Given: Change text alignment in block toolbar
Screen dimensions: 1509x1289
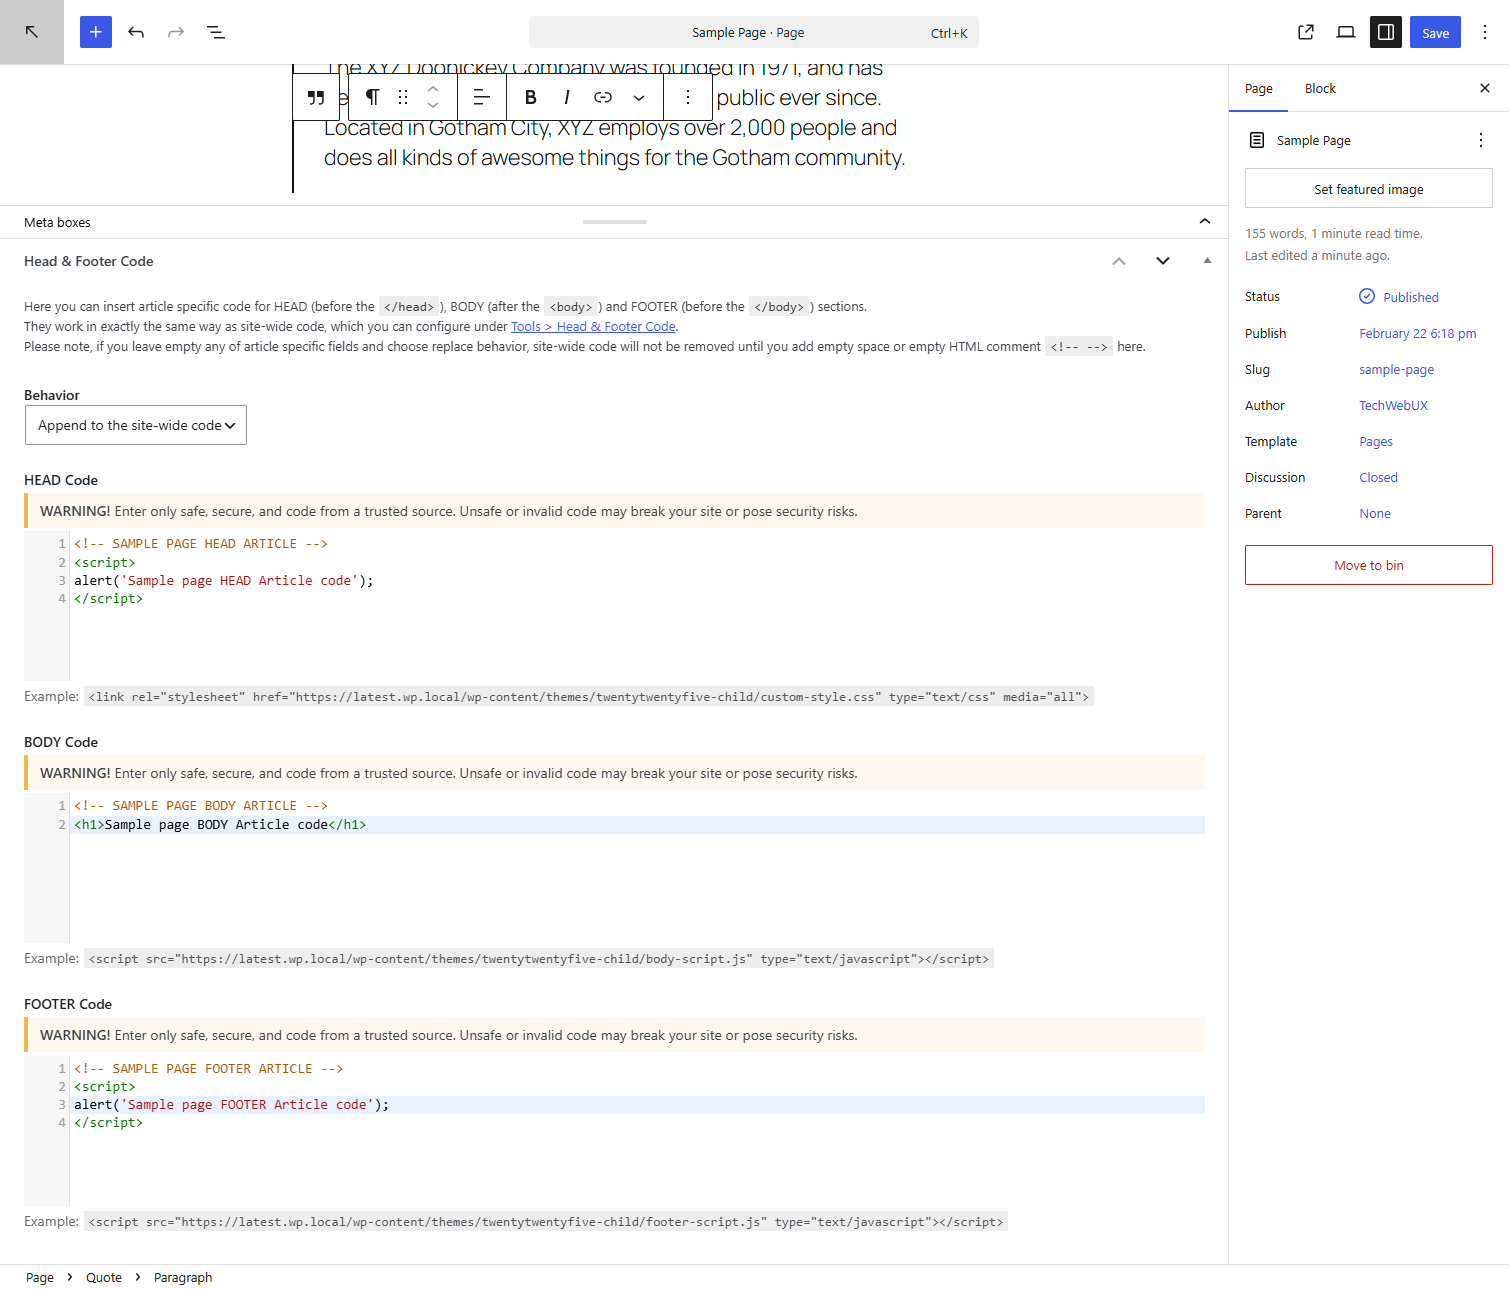Looking at the screenshot, I should [x=481, y=97].
